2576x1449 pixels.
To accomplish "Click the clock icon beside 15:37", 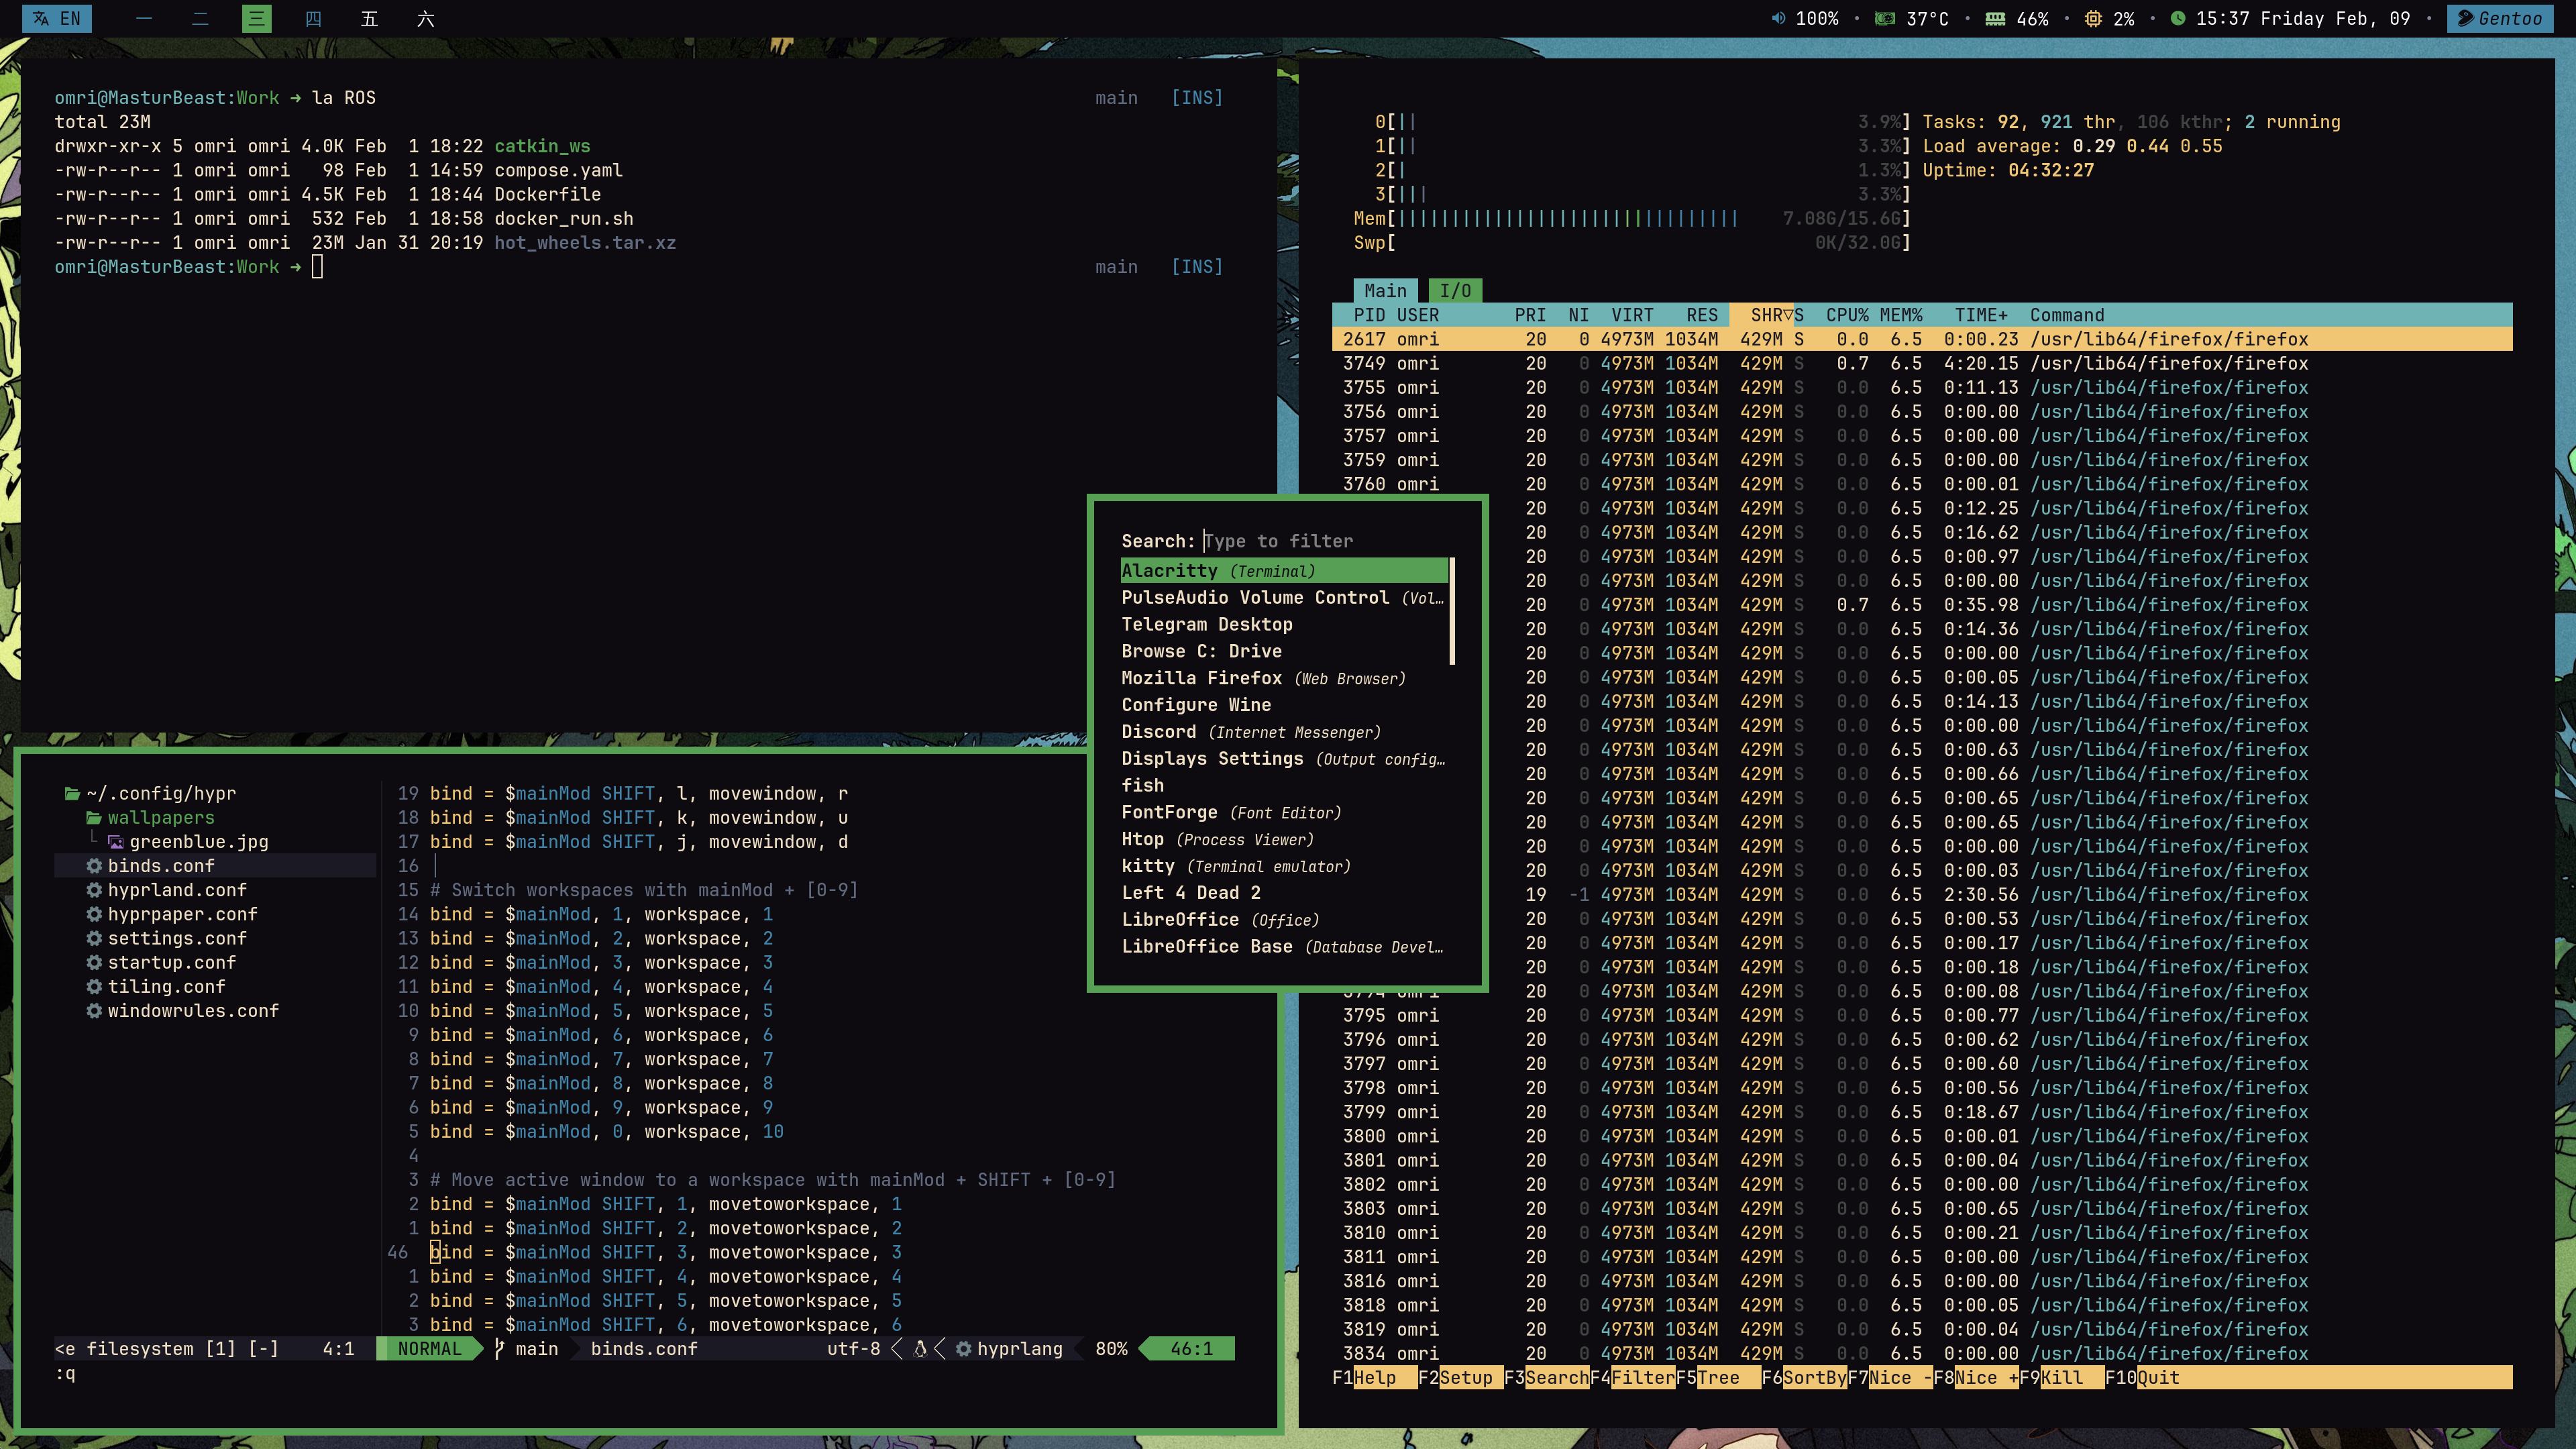I will point(2178,18).
